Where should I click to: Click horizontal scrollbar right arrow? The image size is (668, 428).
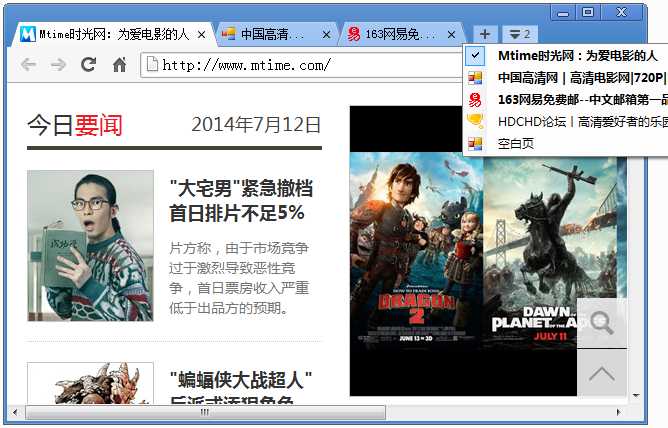tap(618, 412)
